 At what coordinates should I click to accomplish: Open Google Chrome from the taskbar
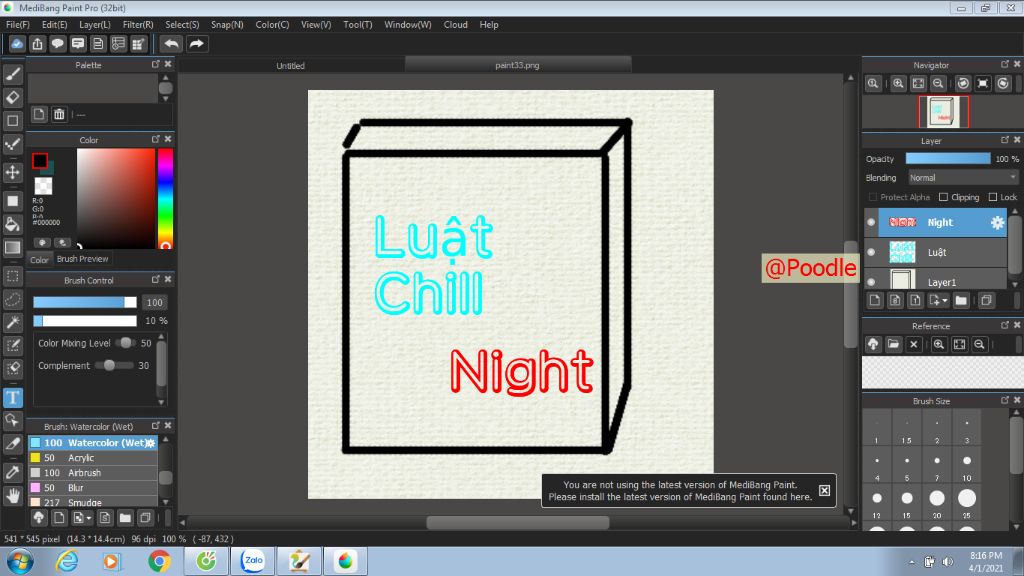pos(159,561)
